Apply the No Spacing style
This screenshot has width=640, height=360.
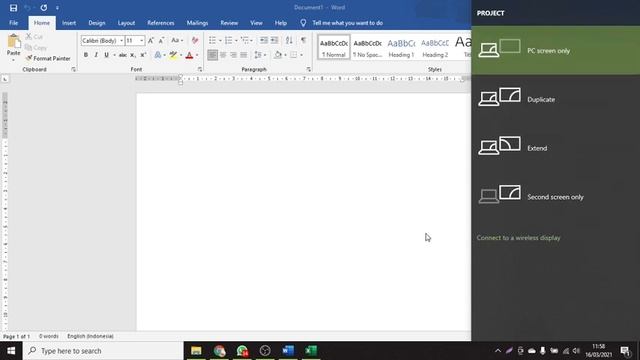(x=367, y=48)
